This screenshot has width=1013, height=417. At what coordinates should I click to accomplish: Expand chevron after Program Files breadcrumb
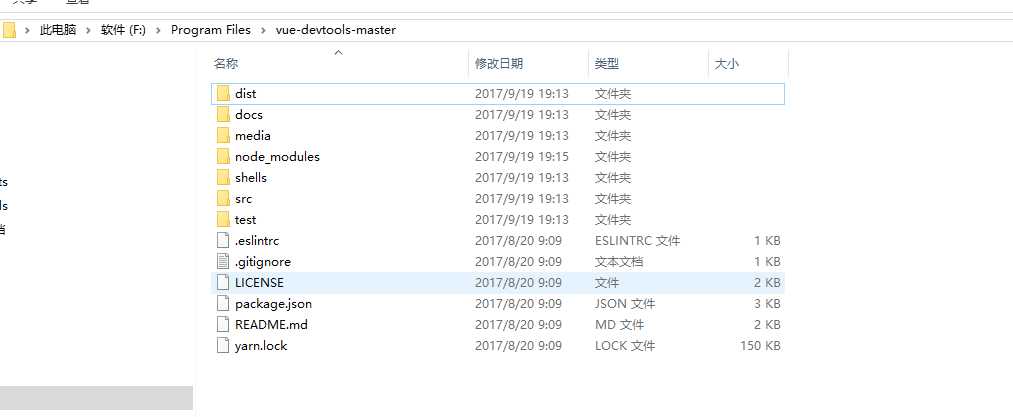coord(263,30)
